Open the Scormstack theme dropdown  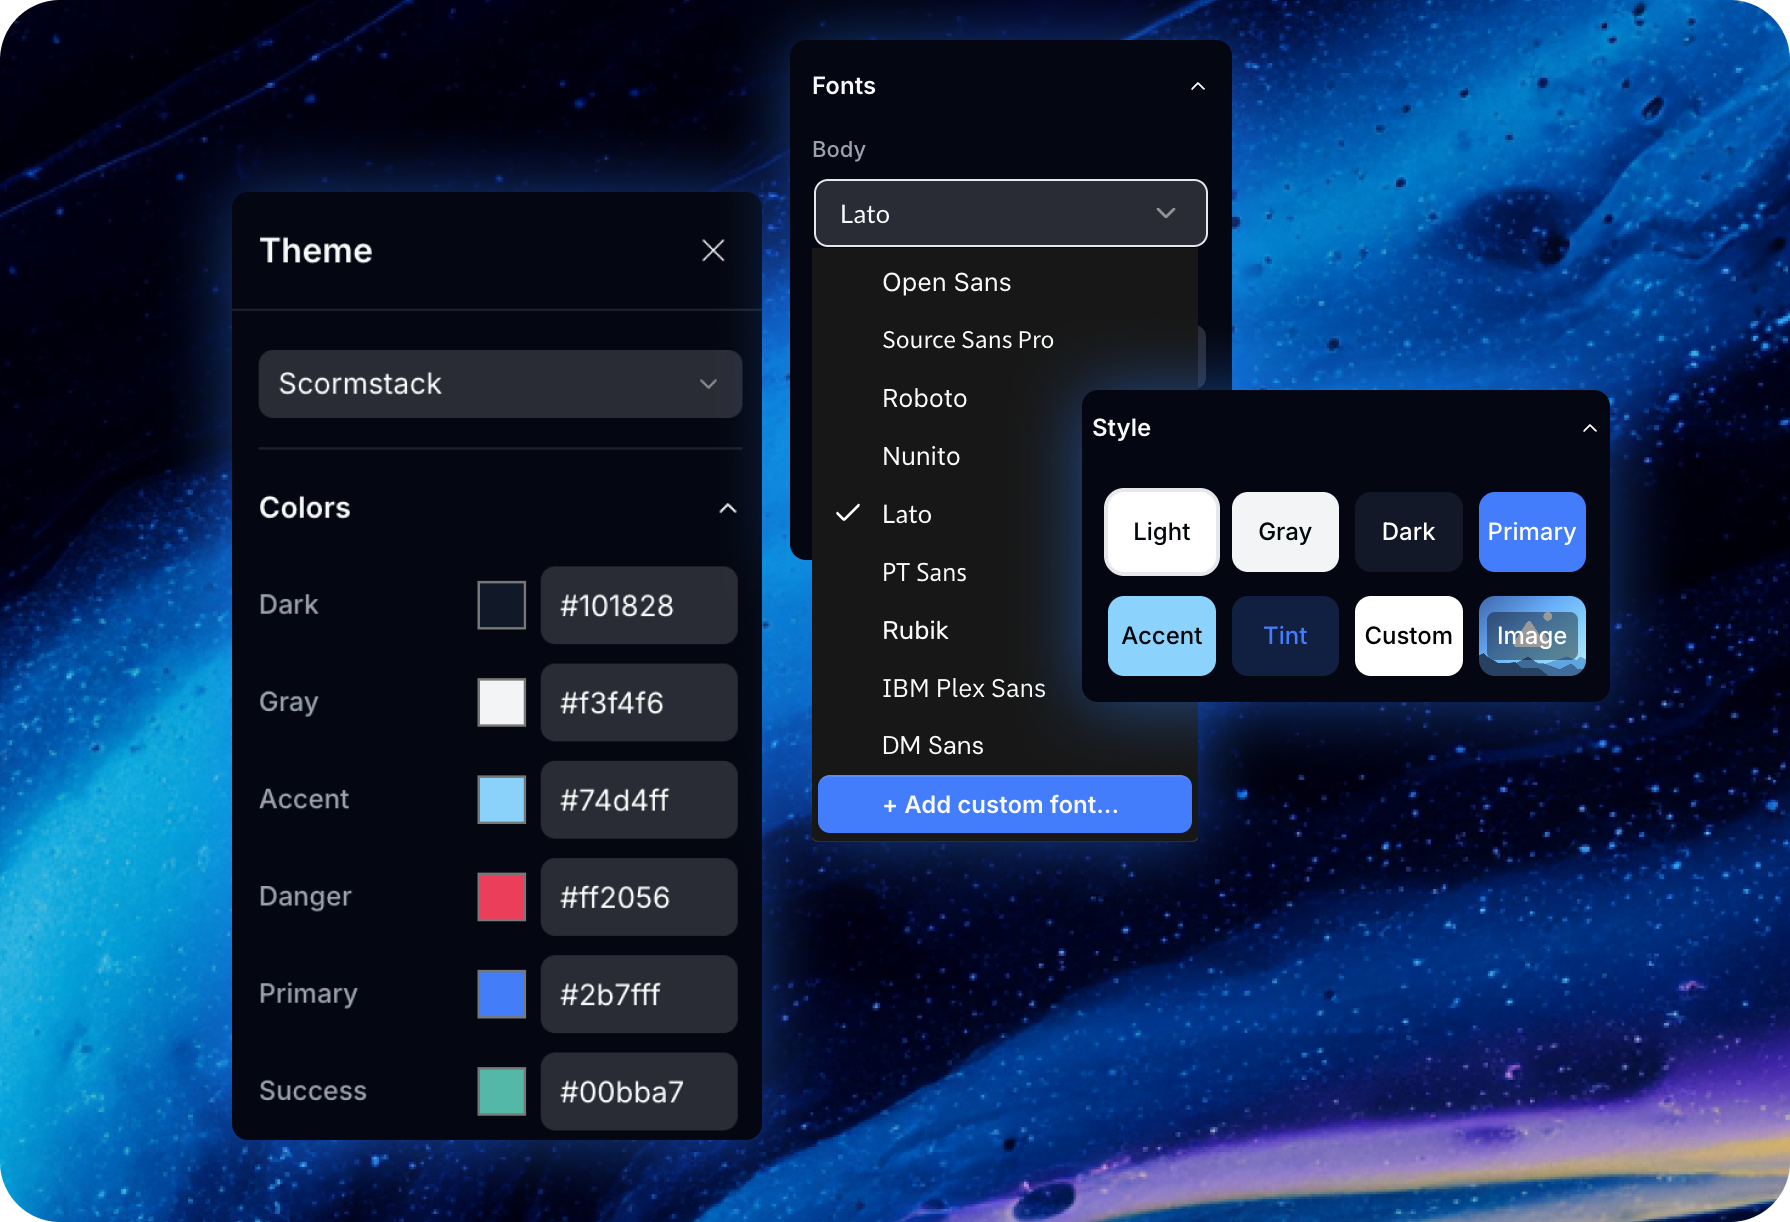click(500, 384)
